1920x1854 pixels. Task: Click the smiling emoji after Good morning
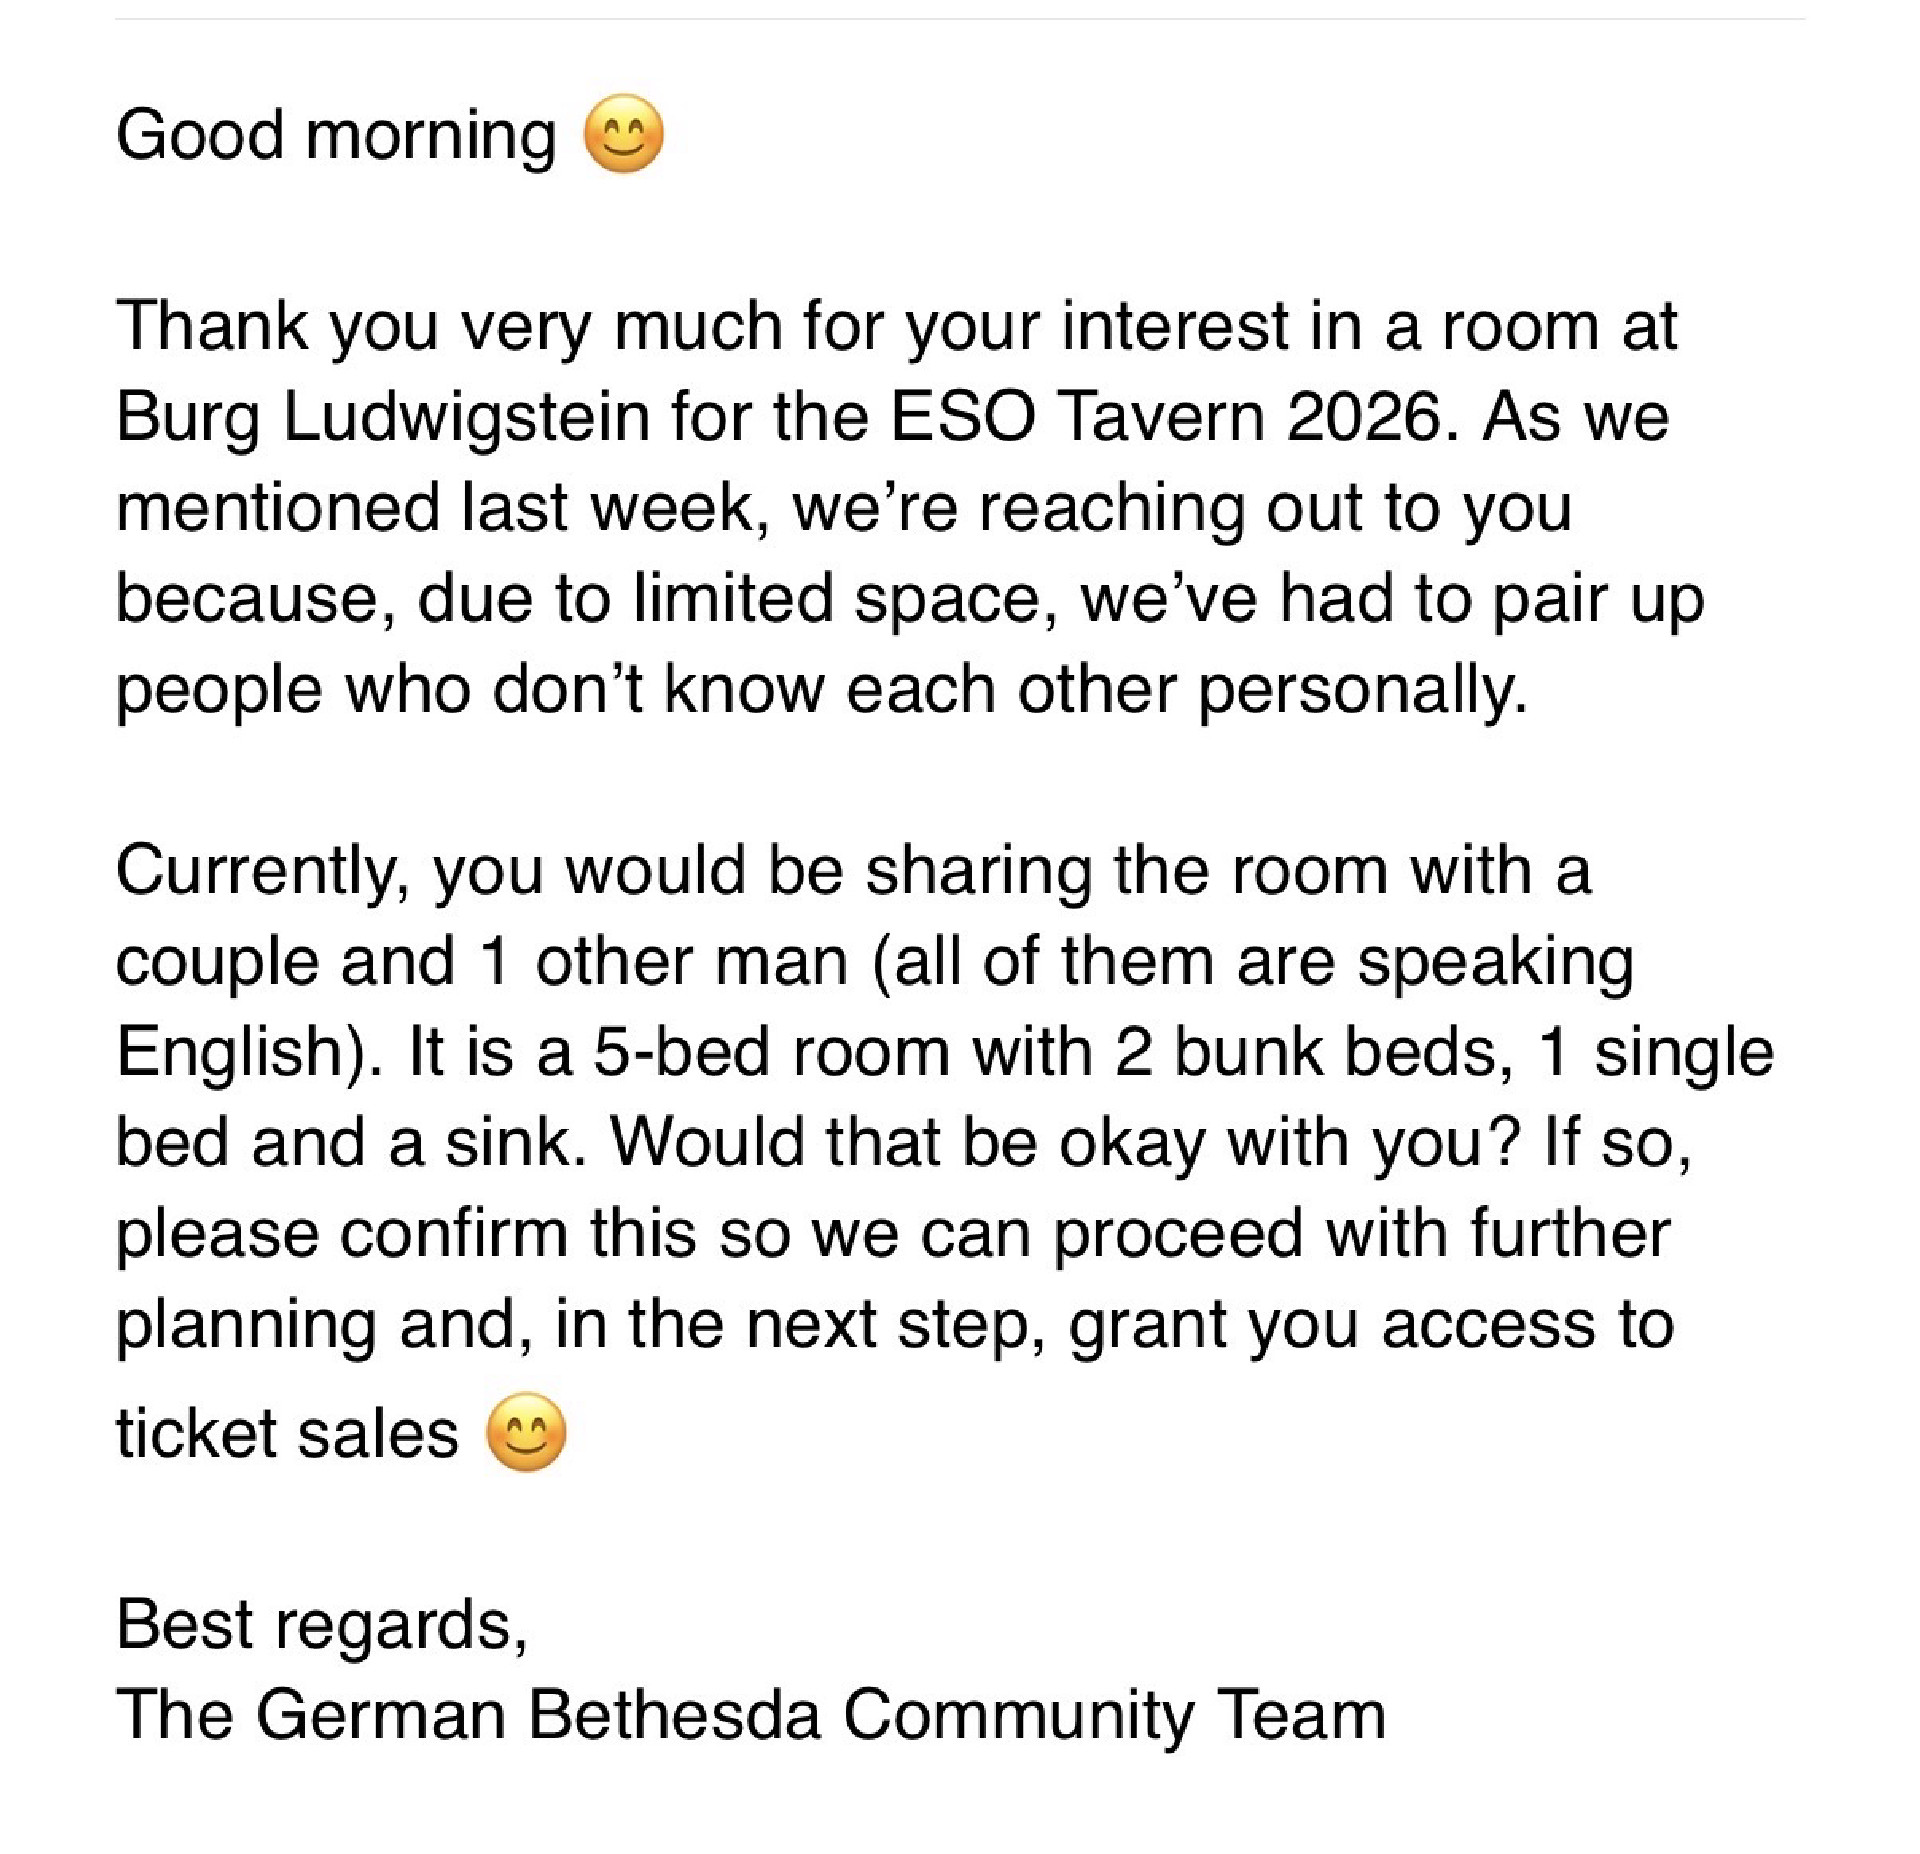click(623, 134)
